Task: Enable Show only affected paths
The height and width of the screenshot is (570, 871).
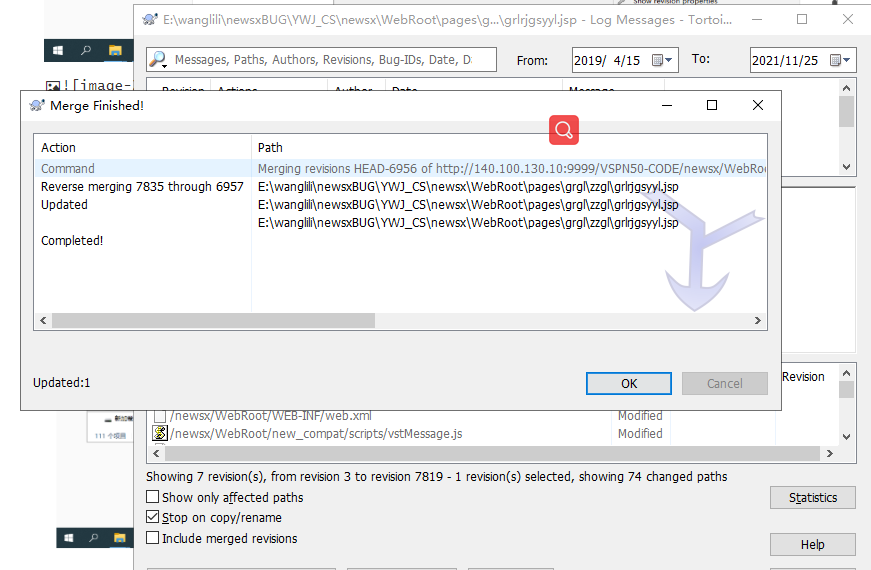Action: (x=152, y=497)
